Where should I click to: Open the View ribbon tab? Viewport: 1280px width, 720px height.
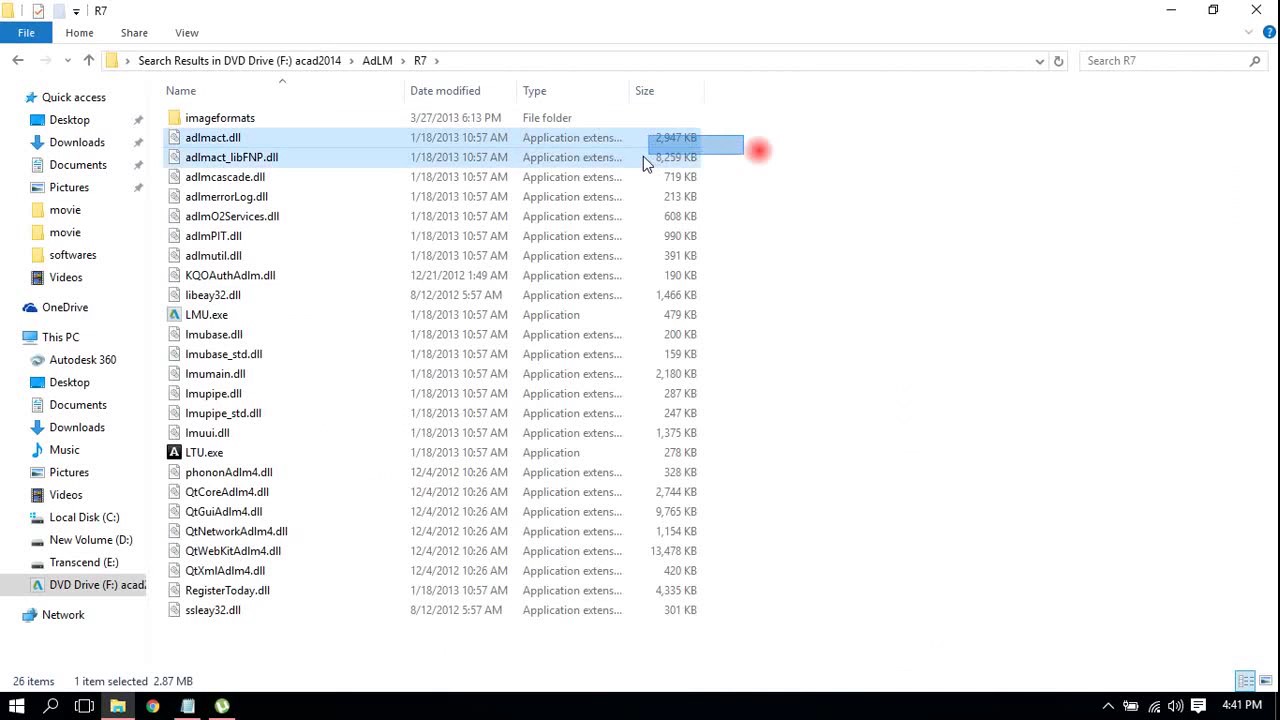point(187,33)
